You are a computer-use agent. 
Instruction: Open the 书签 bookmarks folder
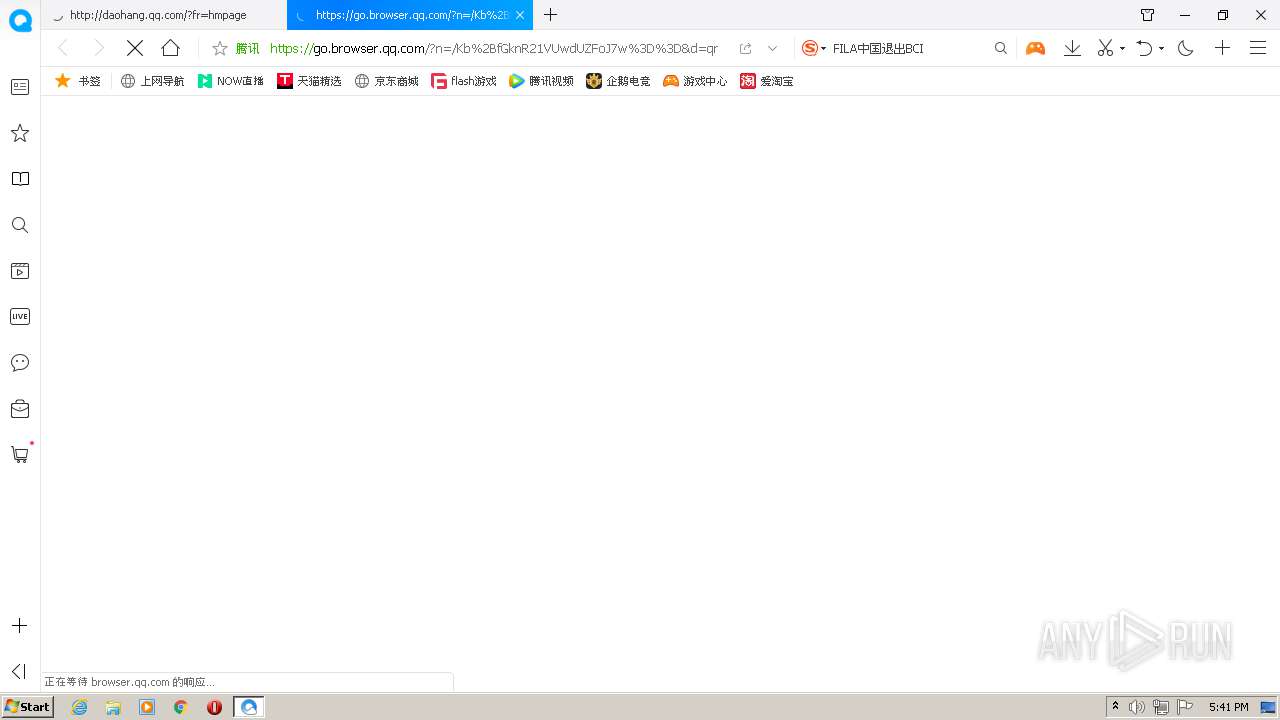78,81
